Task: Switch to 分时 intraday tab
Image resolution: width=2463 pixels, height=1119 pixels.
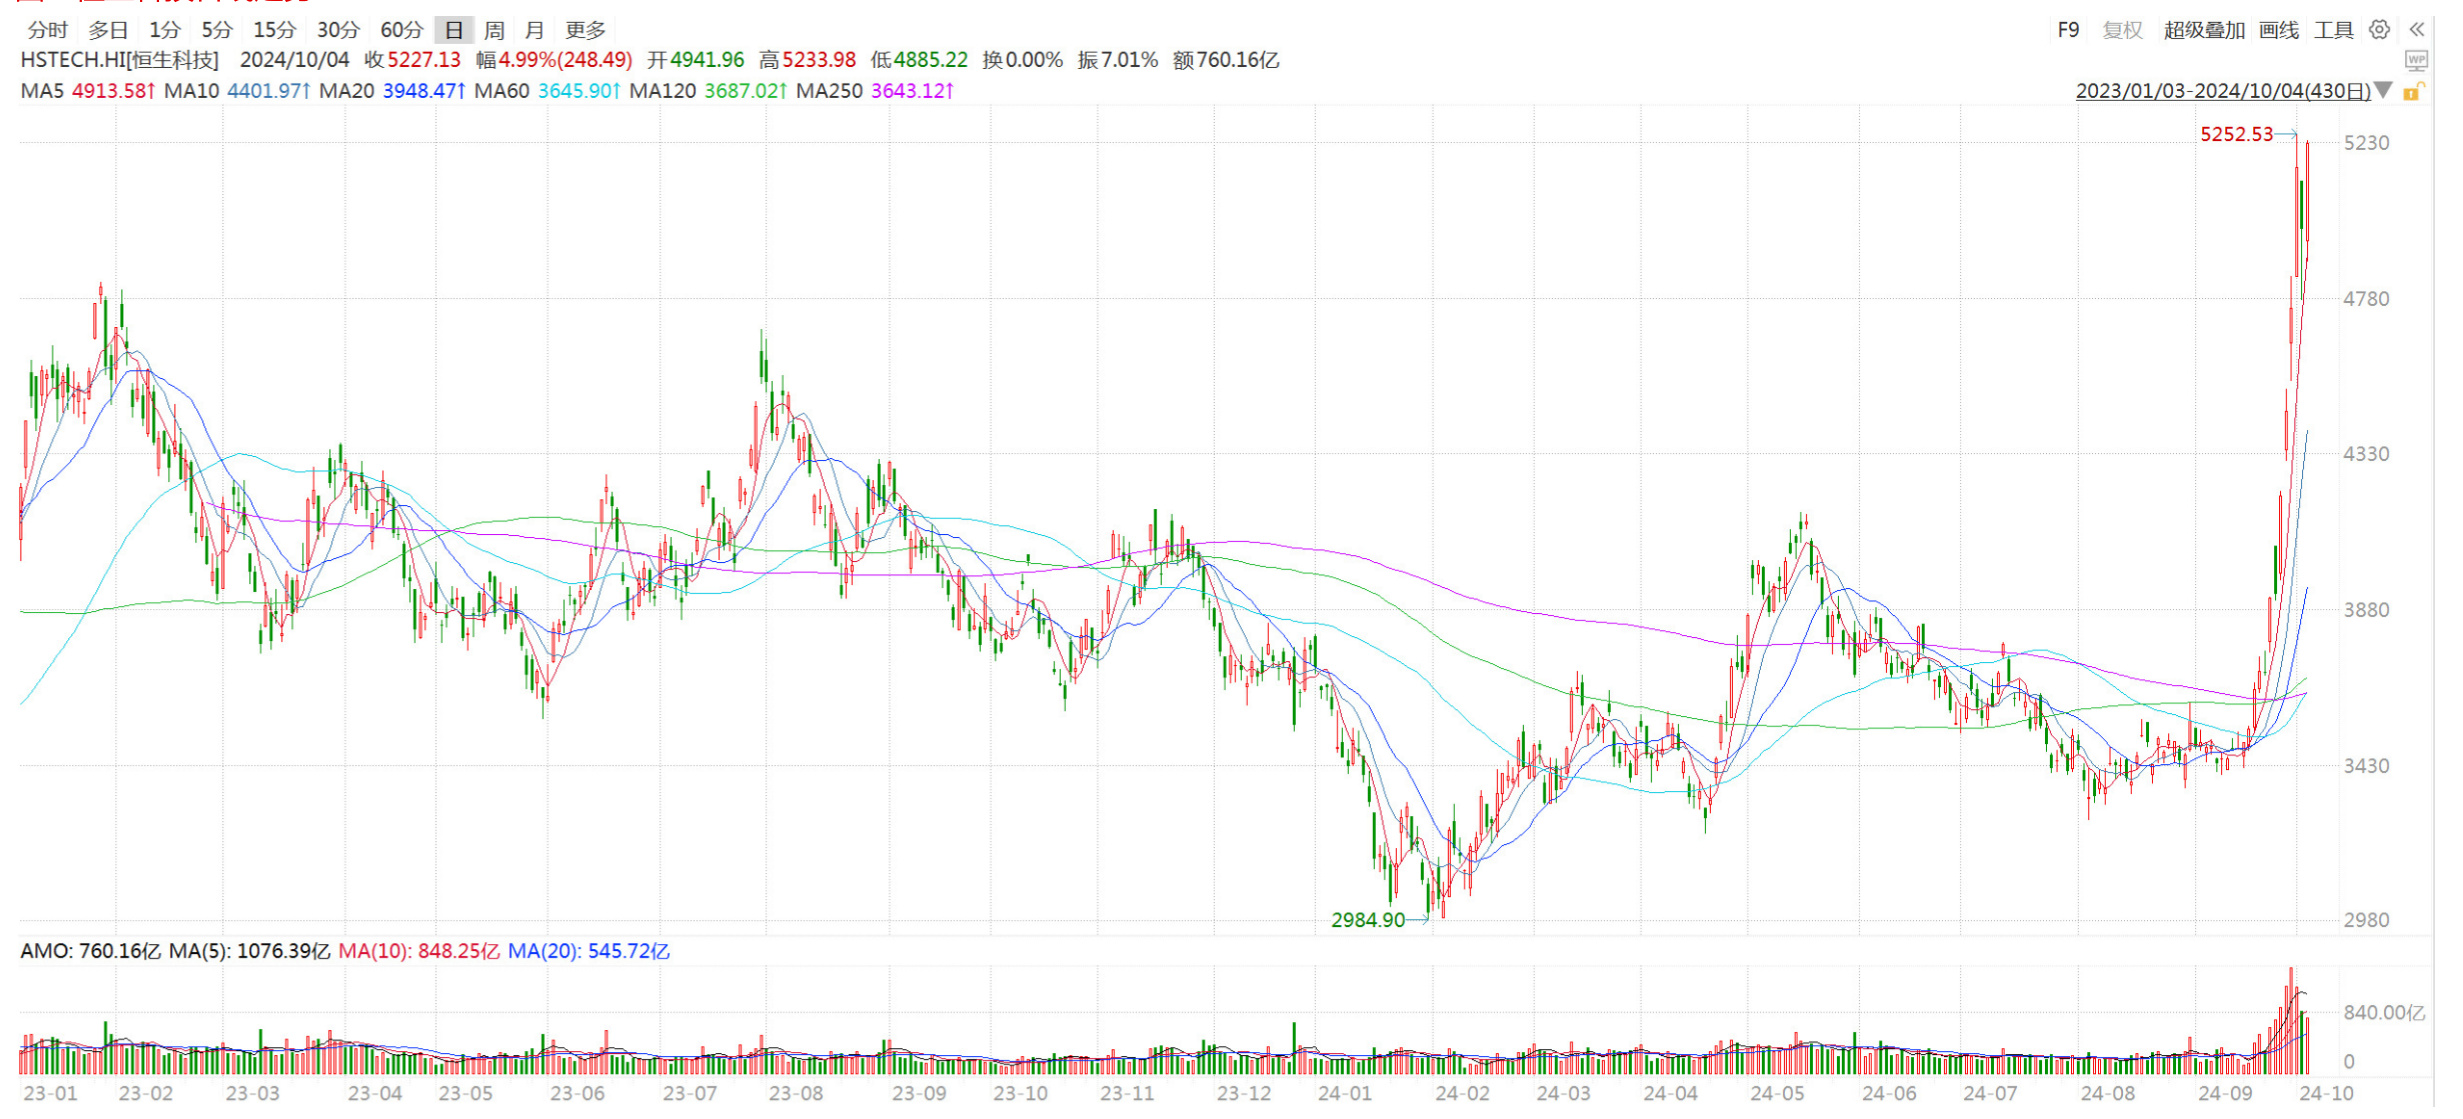Action: tap(47, 30)
